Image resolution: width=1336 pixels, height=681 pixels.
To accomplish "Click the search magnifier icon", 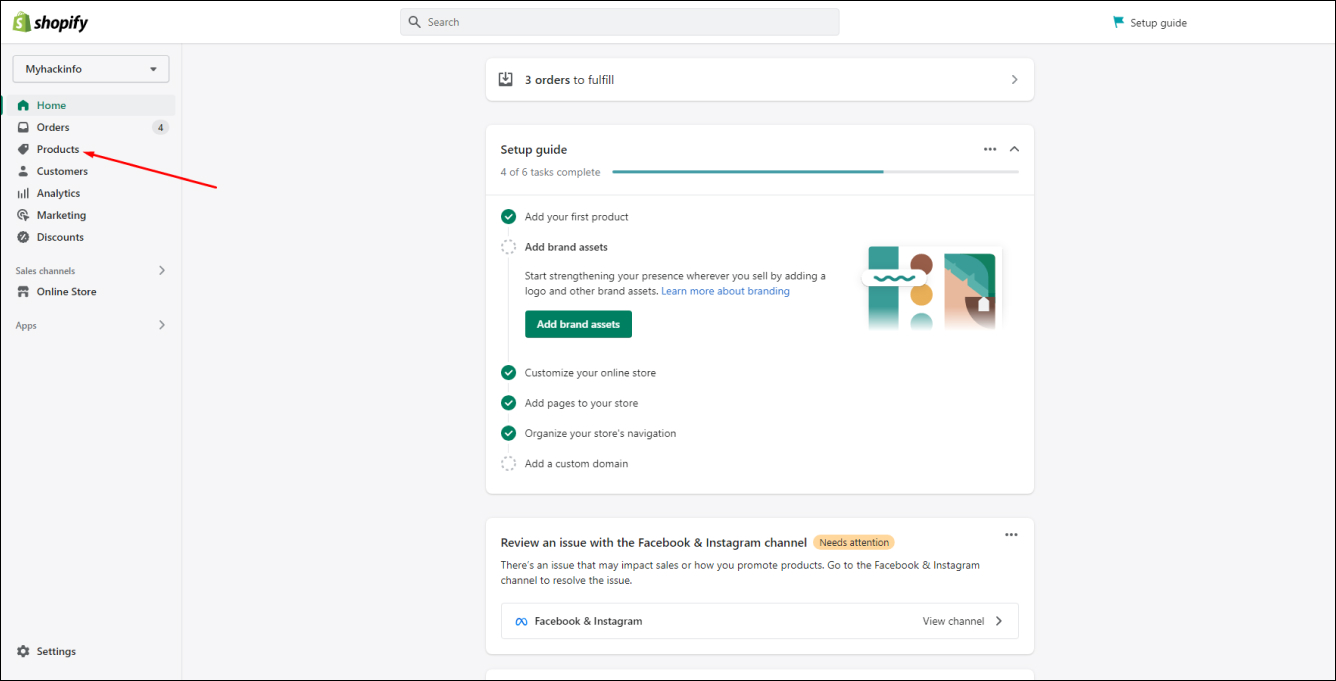I will 415,22.
